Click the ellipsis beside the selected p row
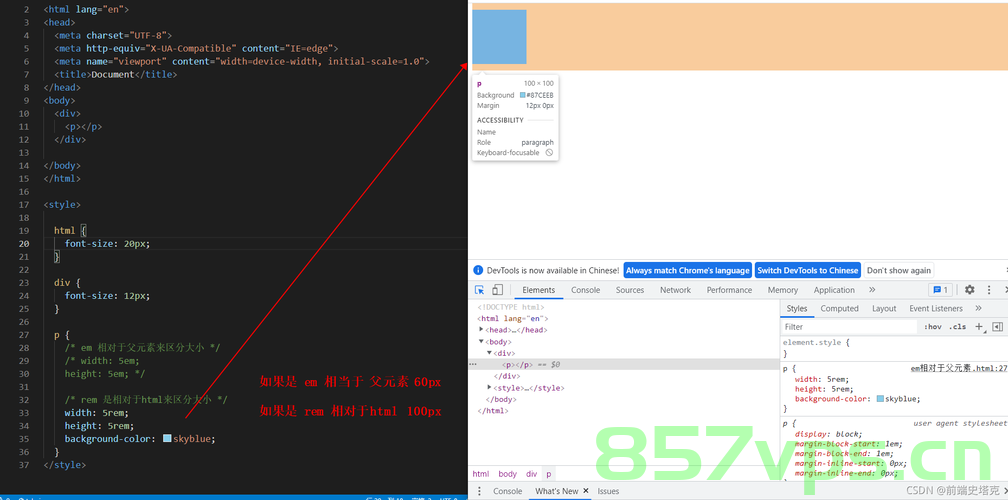 click(472, 364)
